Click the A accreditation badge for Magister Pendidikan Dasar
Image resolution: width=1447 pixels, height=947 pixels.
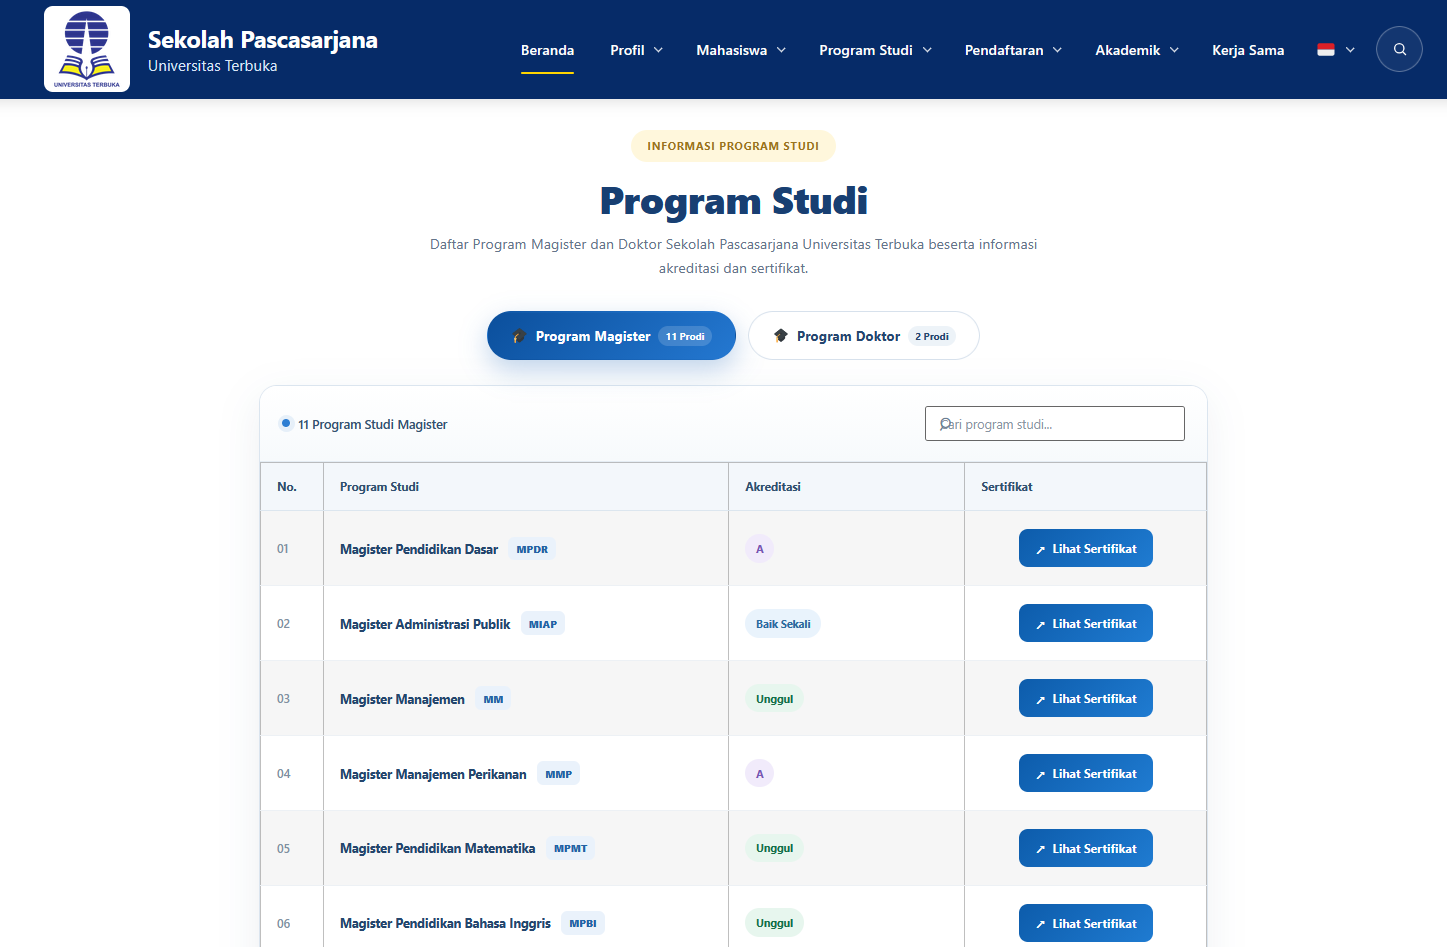[x=760, y=549]
